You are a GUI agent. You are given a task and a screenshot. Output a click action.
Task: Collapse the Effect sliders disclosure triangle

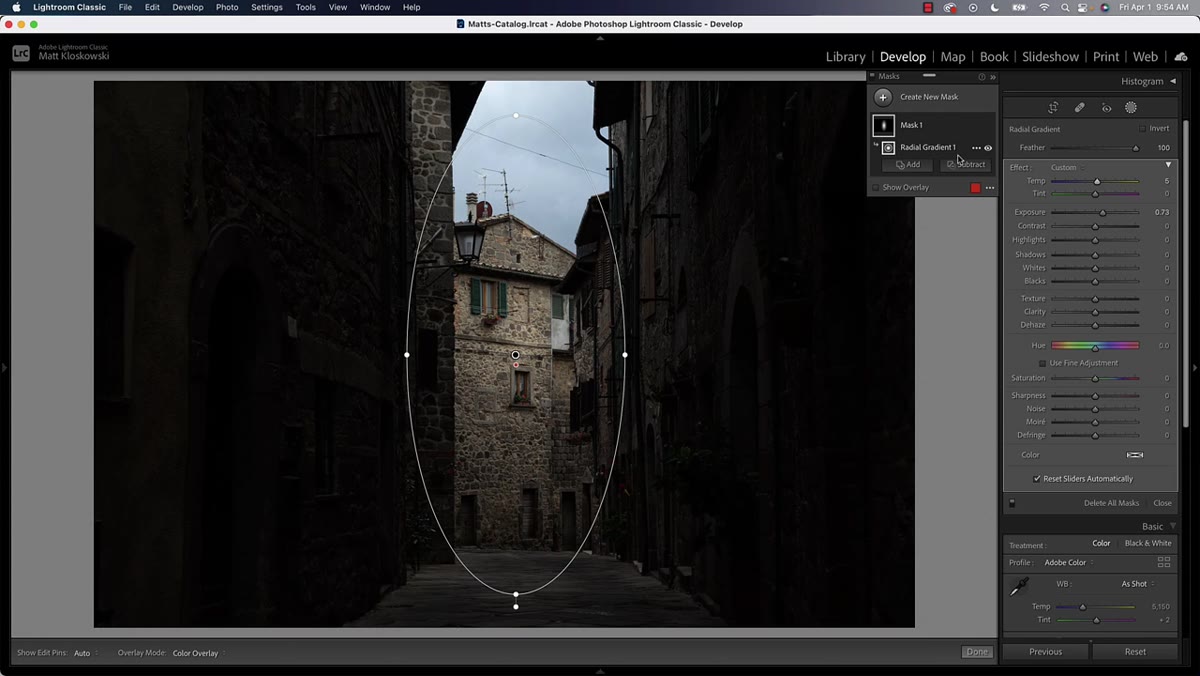[1168, 165]
